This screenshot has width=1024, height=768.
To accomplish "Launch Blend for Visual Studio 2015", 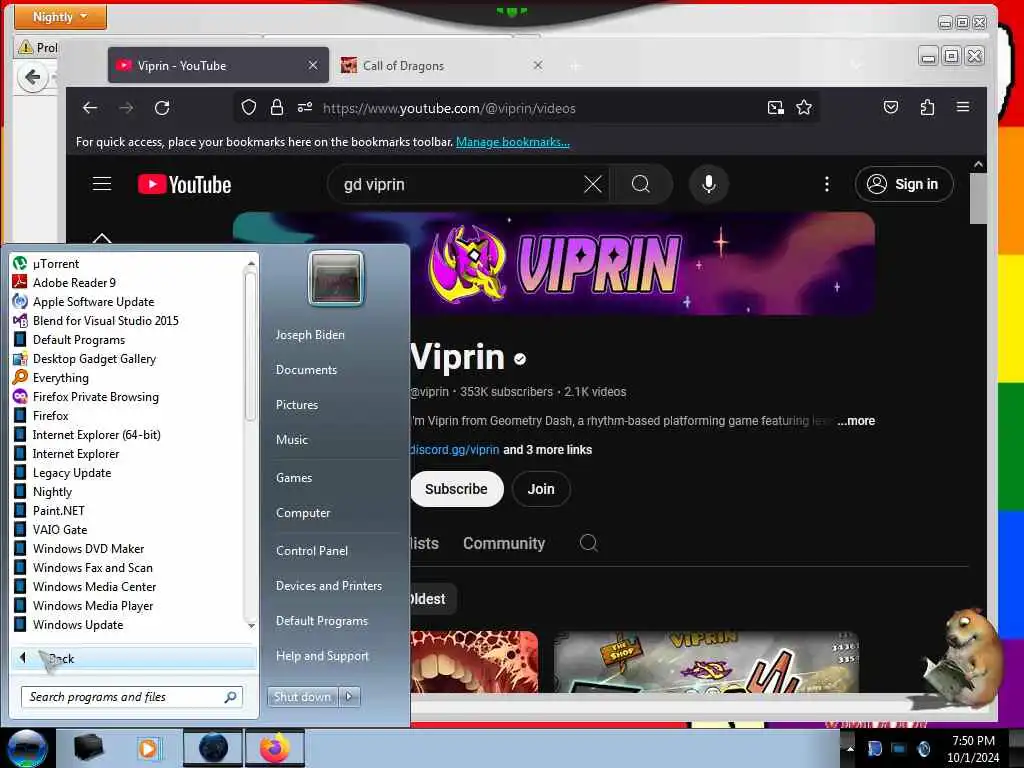I will pos(106,321).
